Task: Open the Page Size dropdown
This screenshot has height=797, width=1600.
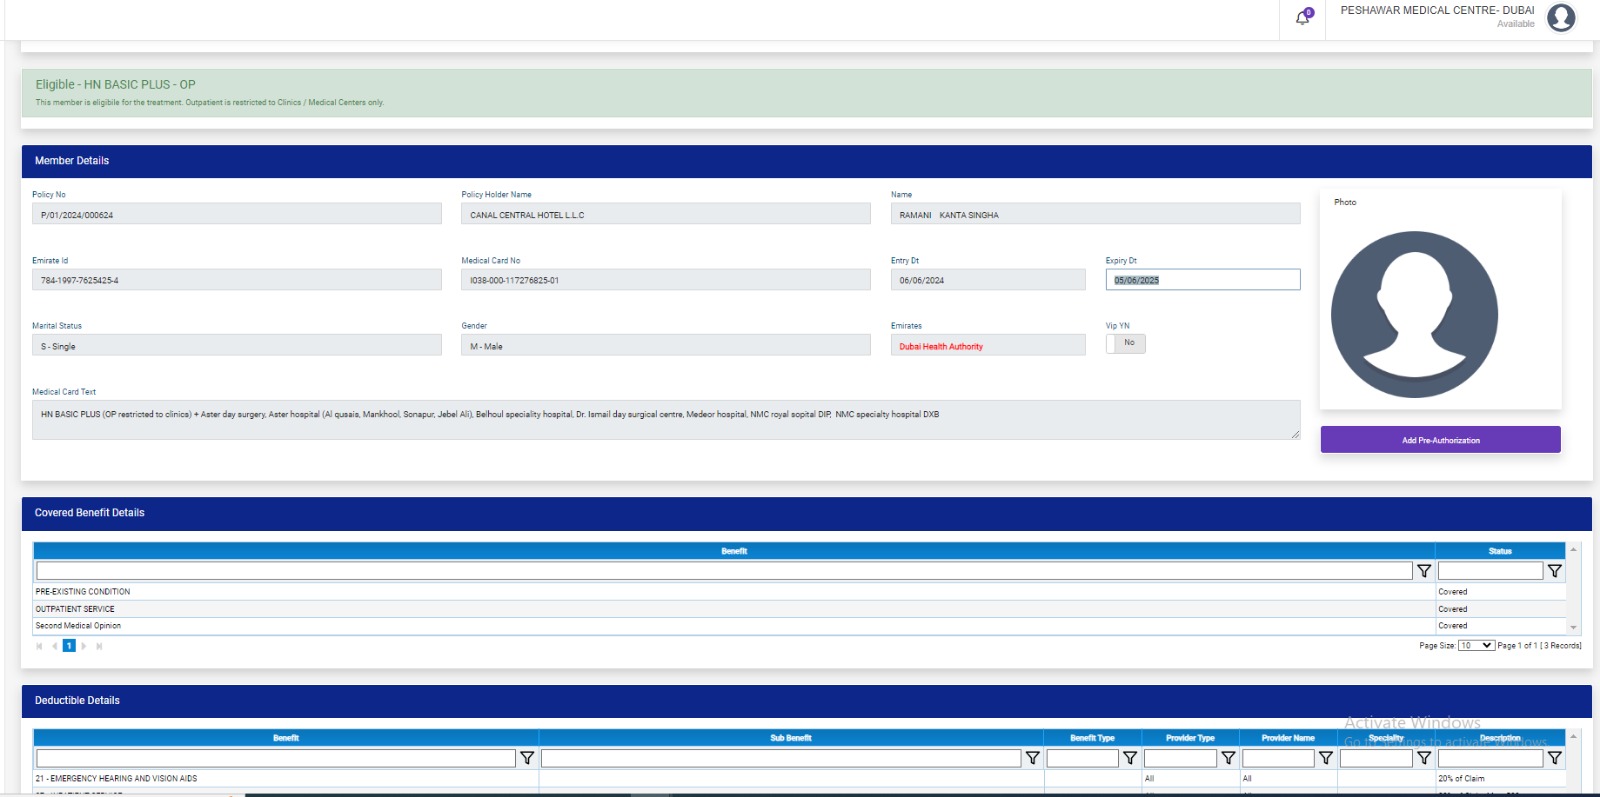Action: pos(1475,646)
